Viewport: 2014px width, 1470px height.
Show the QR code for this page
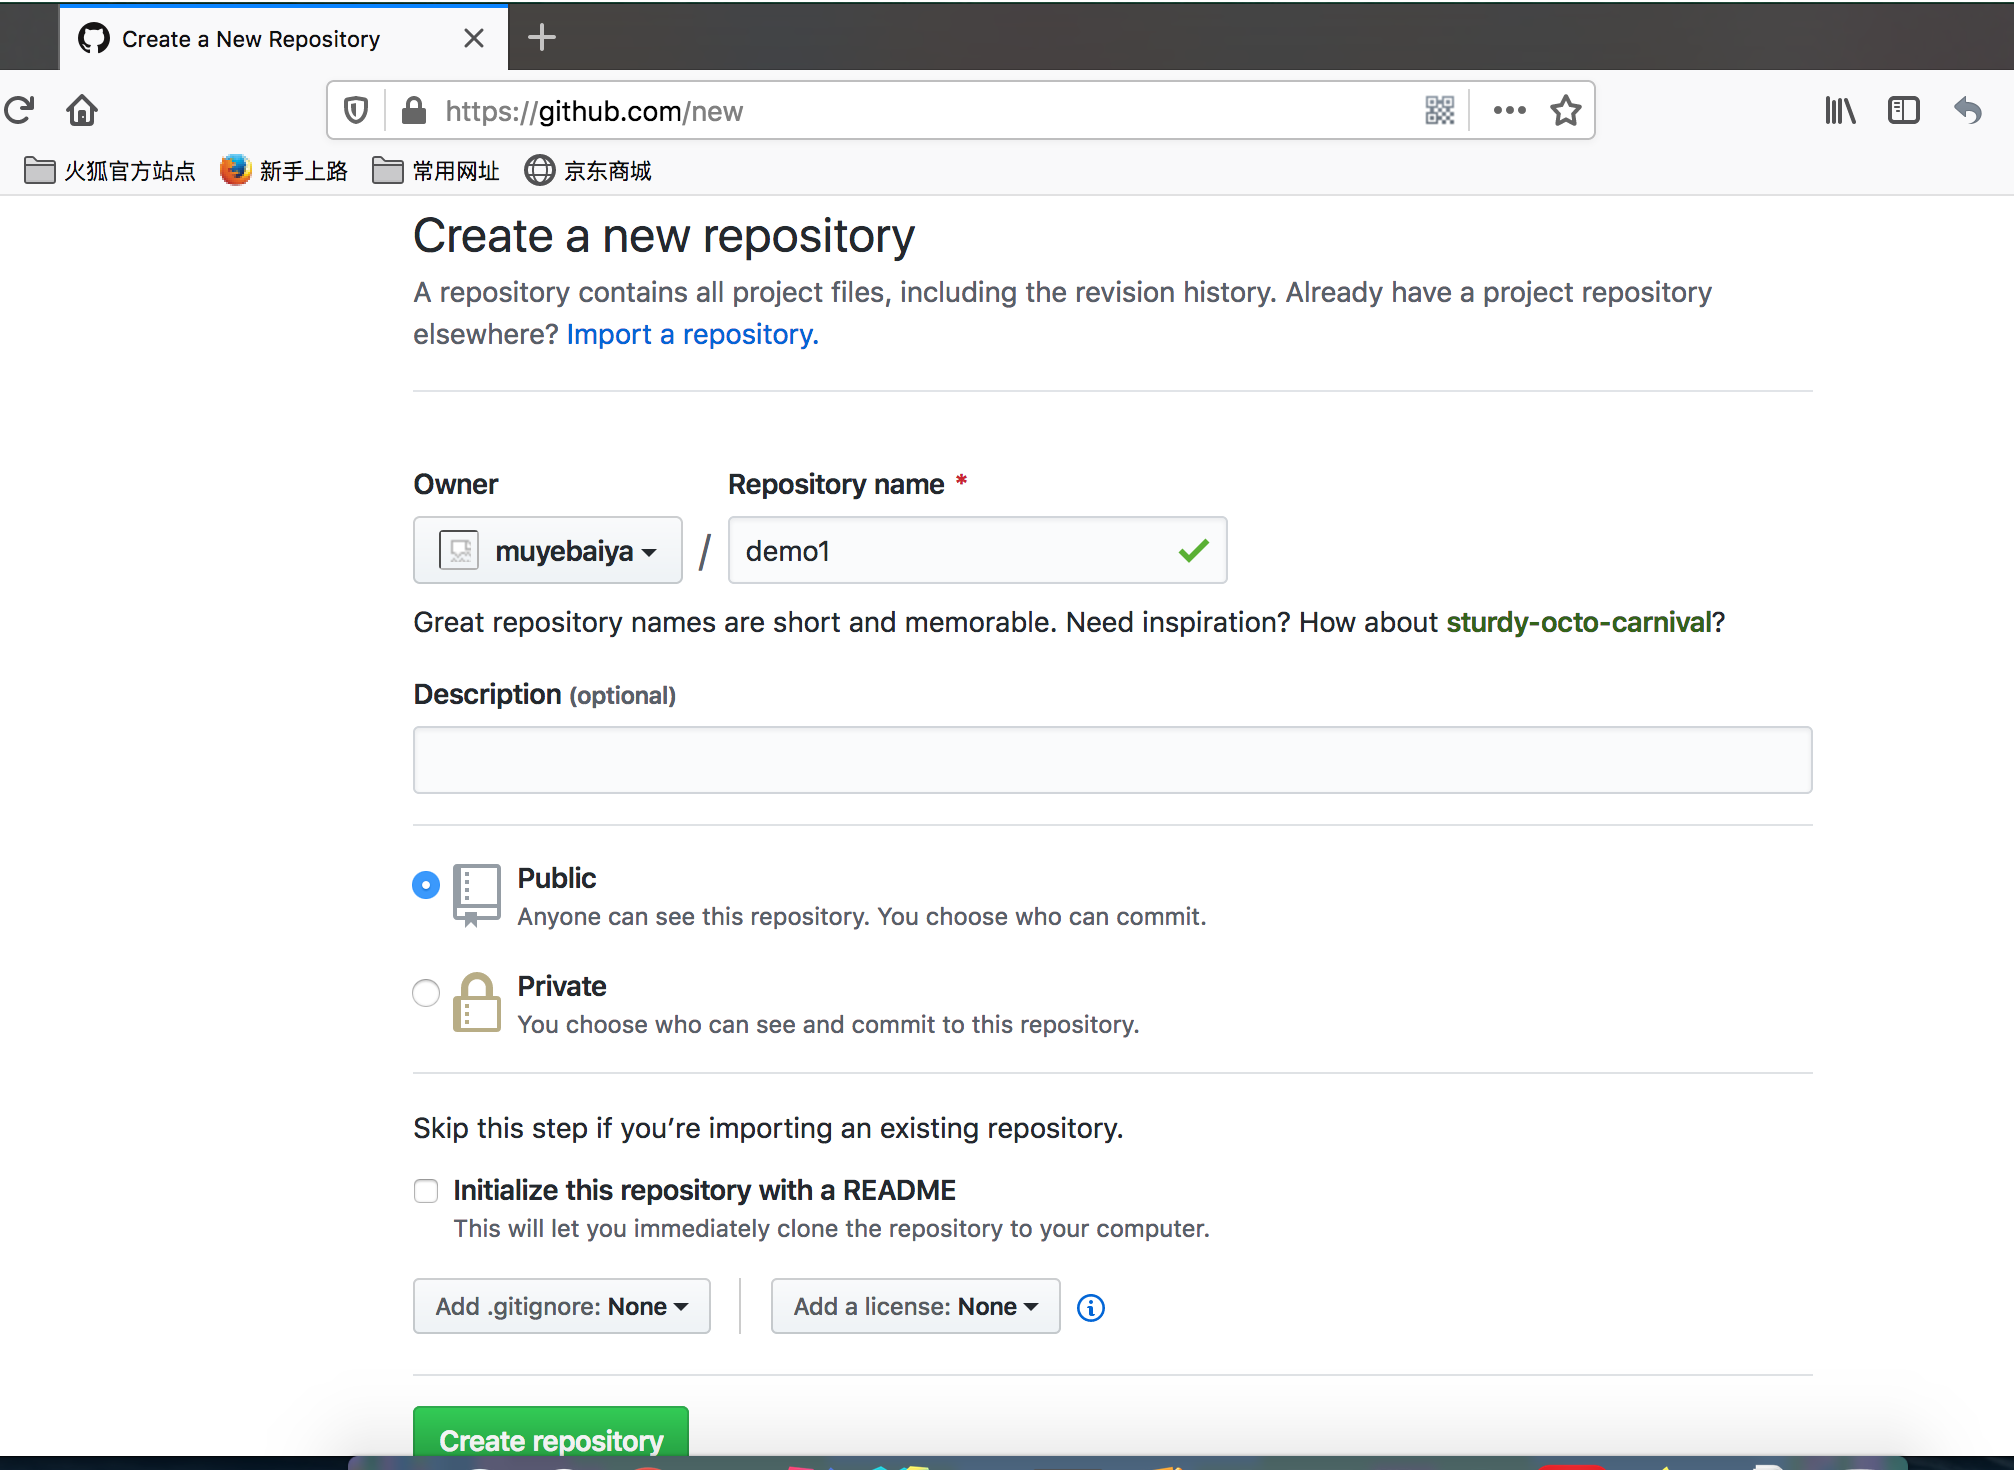tap(1439, 110)
